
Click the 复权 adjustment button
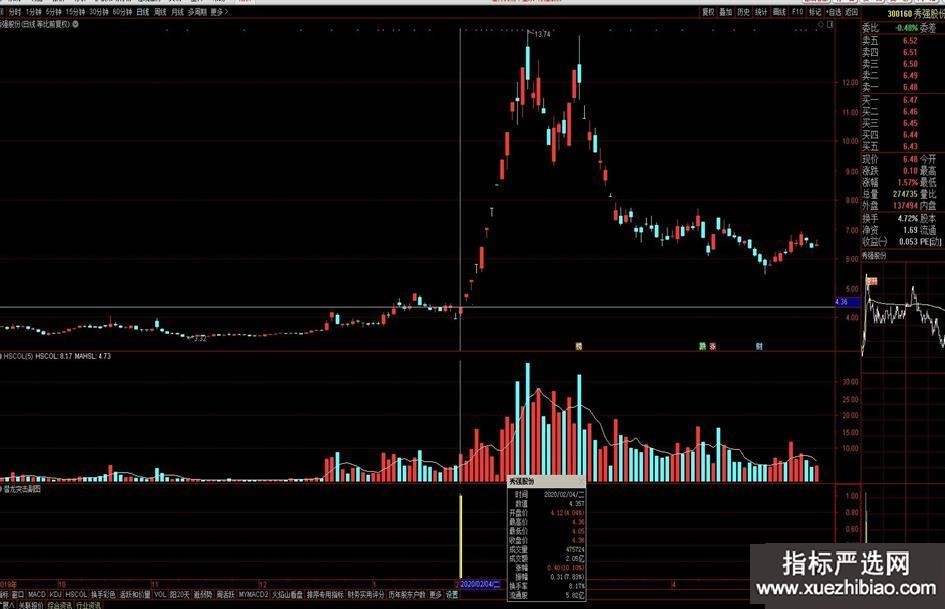(x=708, y=11)
